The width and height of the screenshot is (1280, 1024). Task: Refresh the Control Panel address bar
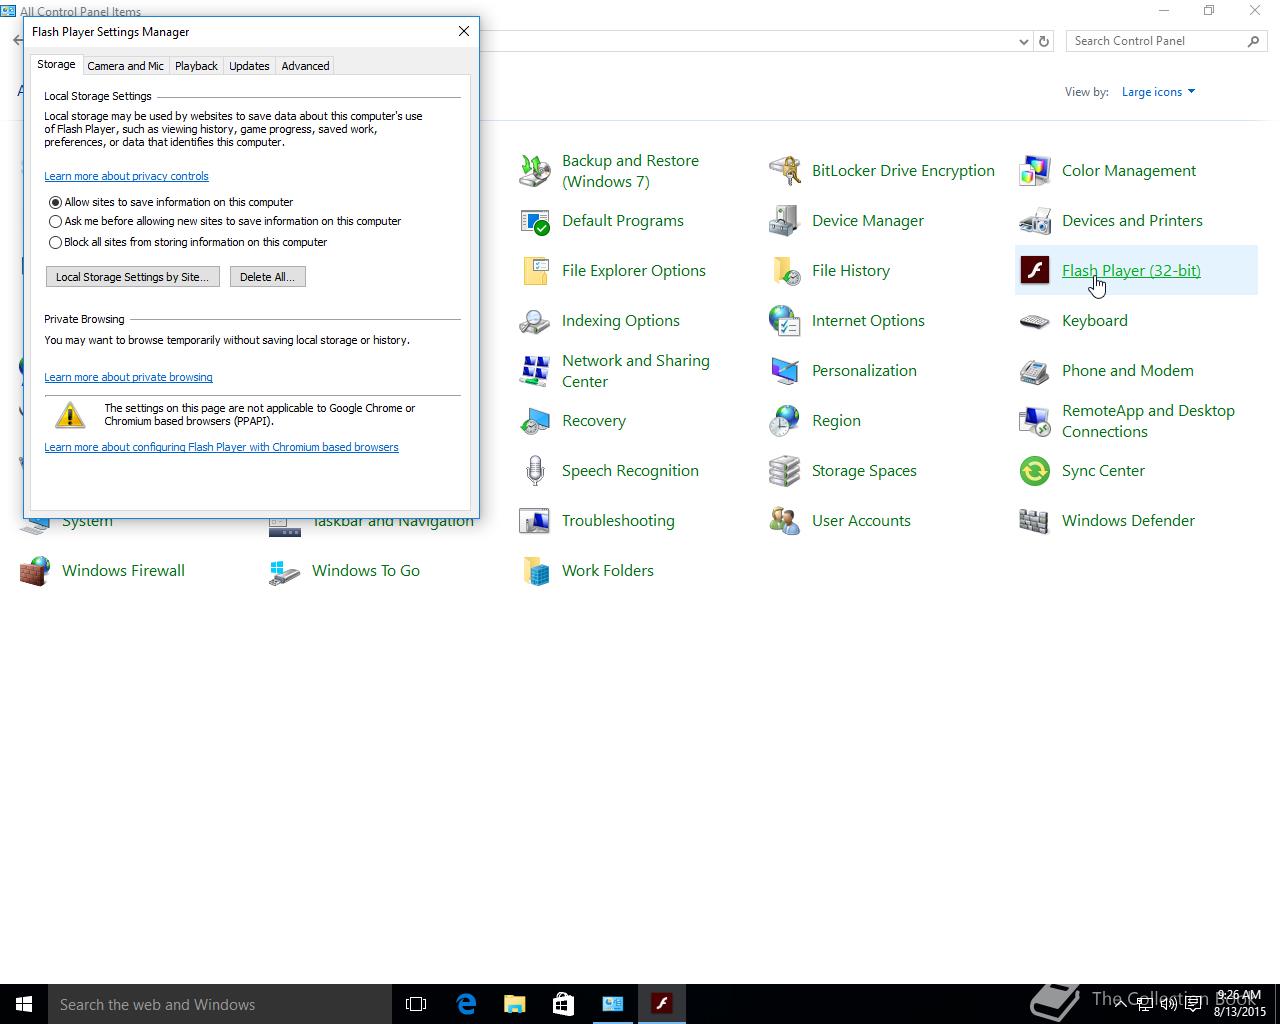tap(1044, 42)
